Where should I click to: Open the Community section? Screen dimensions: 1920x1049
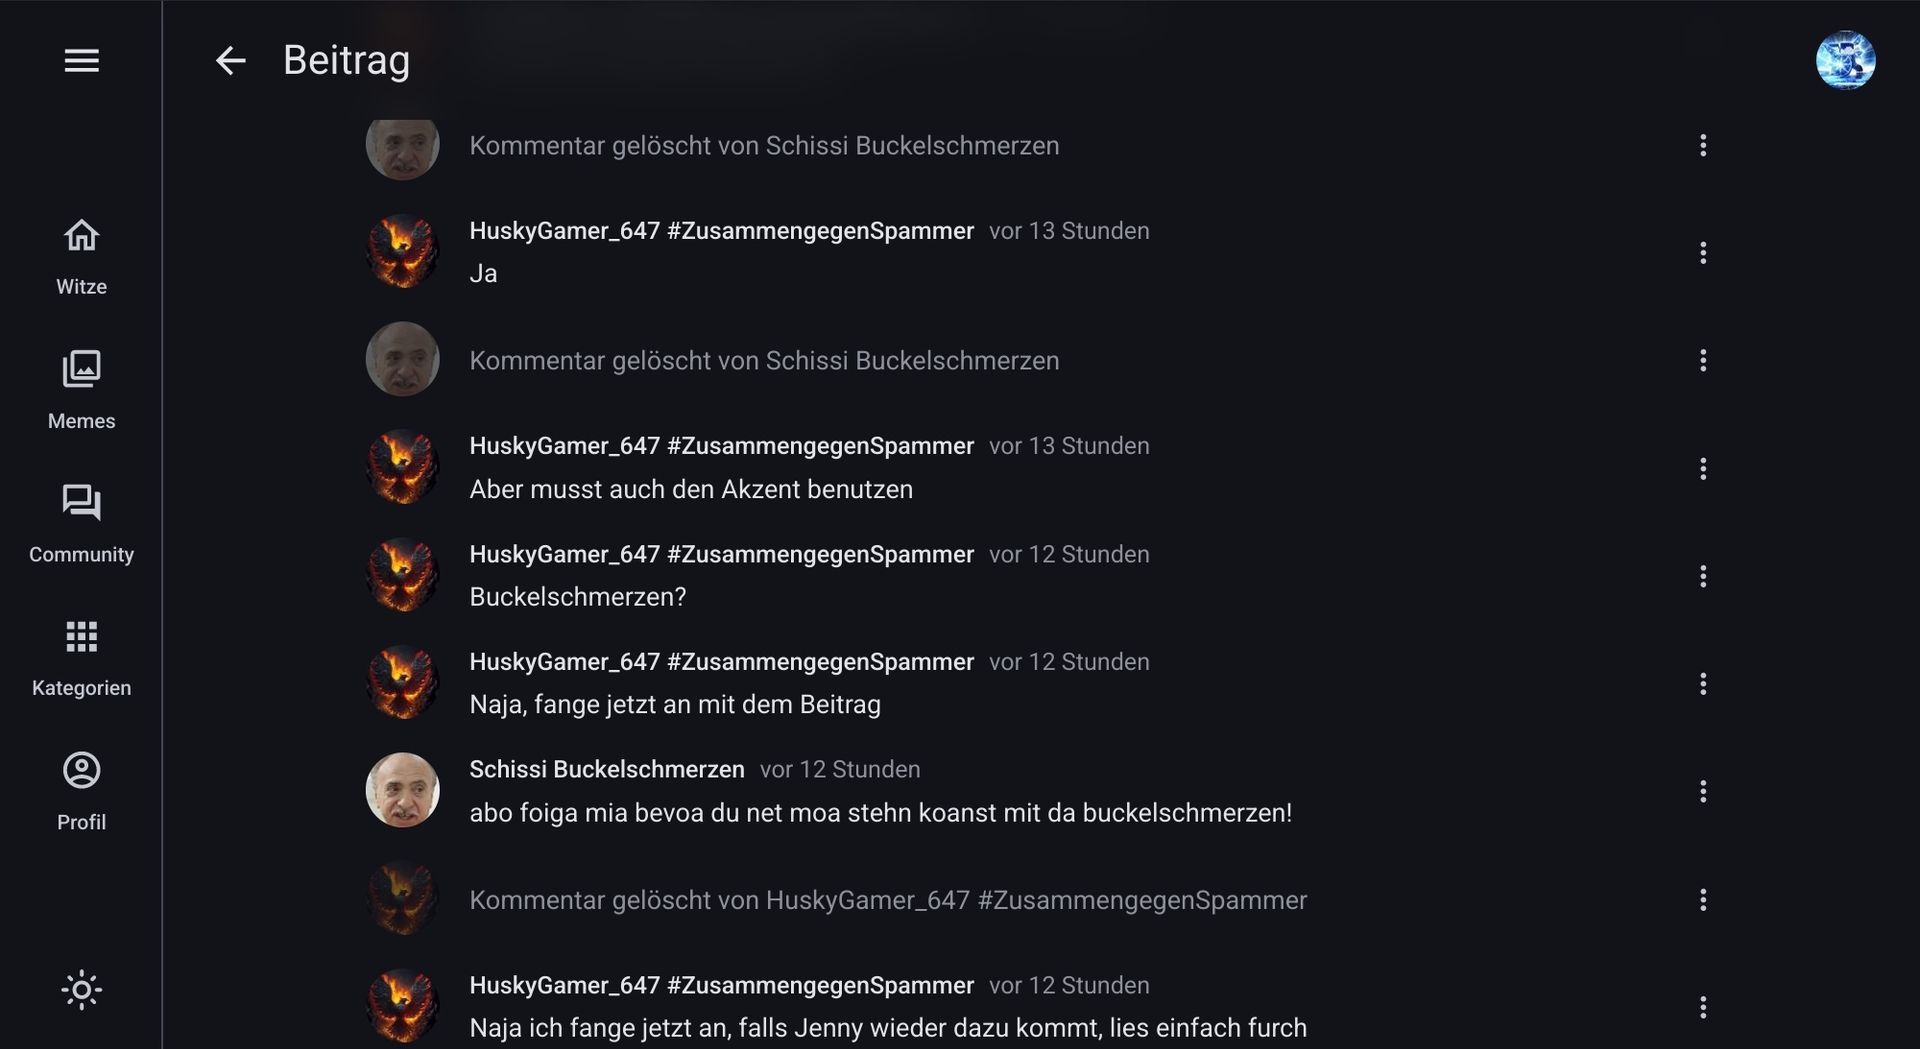pyautogui.click(x=81, y=524)
